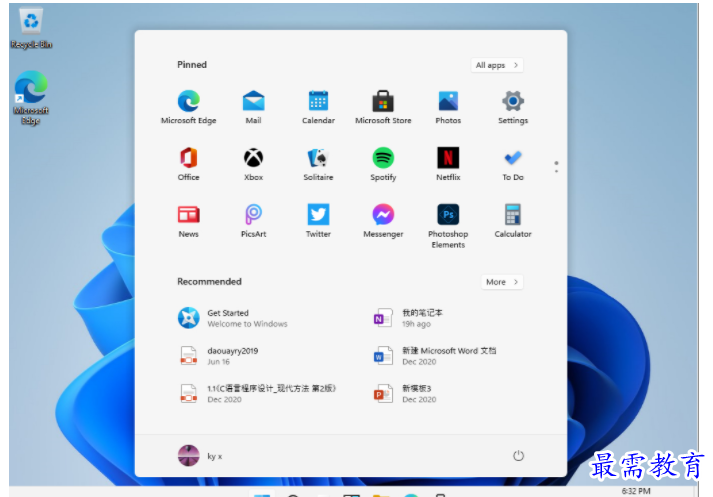The width and height of the screenshot is (713, 497).
Task: Launch Netflix
Action: (x=448, y=164)
